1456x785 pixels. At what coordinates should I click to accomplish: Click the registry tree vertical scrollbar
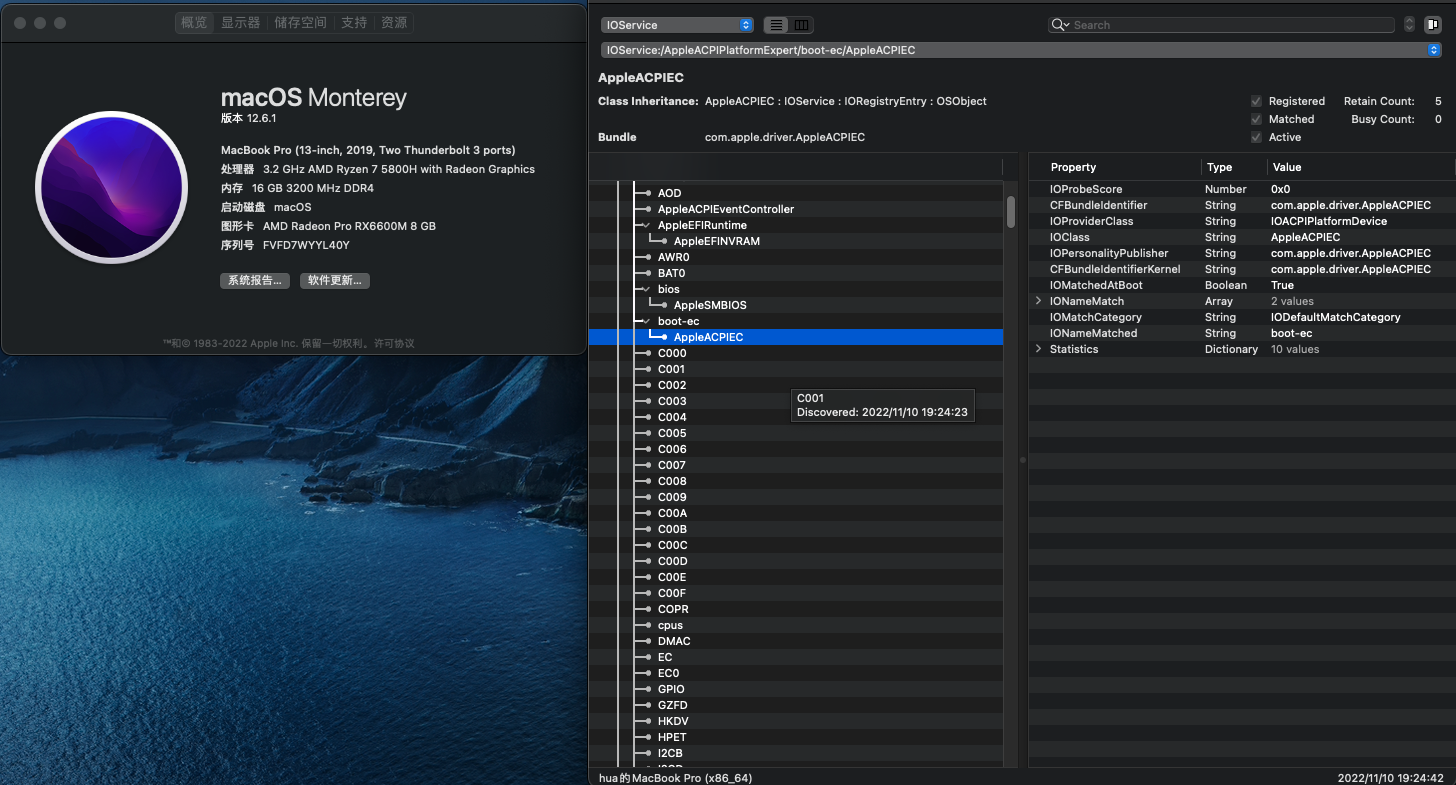point(1011,212)
